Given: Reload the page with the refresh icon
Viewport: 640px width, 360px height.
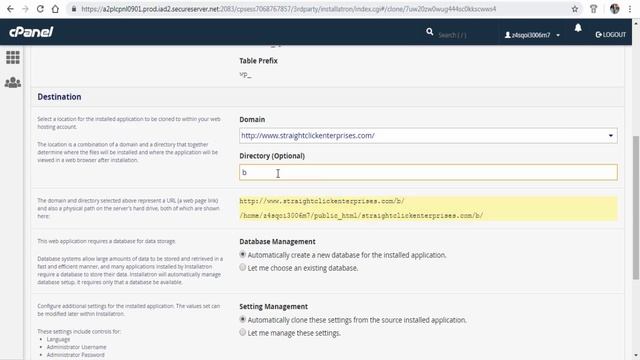Looking at the screenshot, I should coord(40,9).
